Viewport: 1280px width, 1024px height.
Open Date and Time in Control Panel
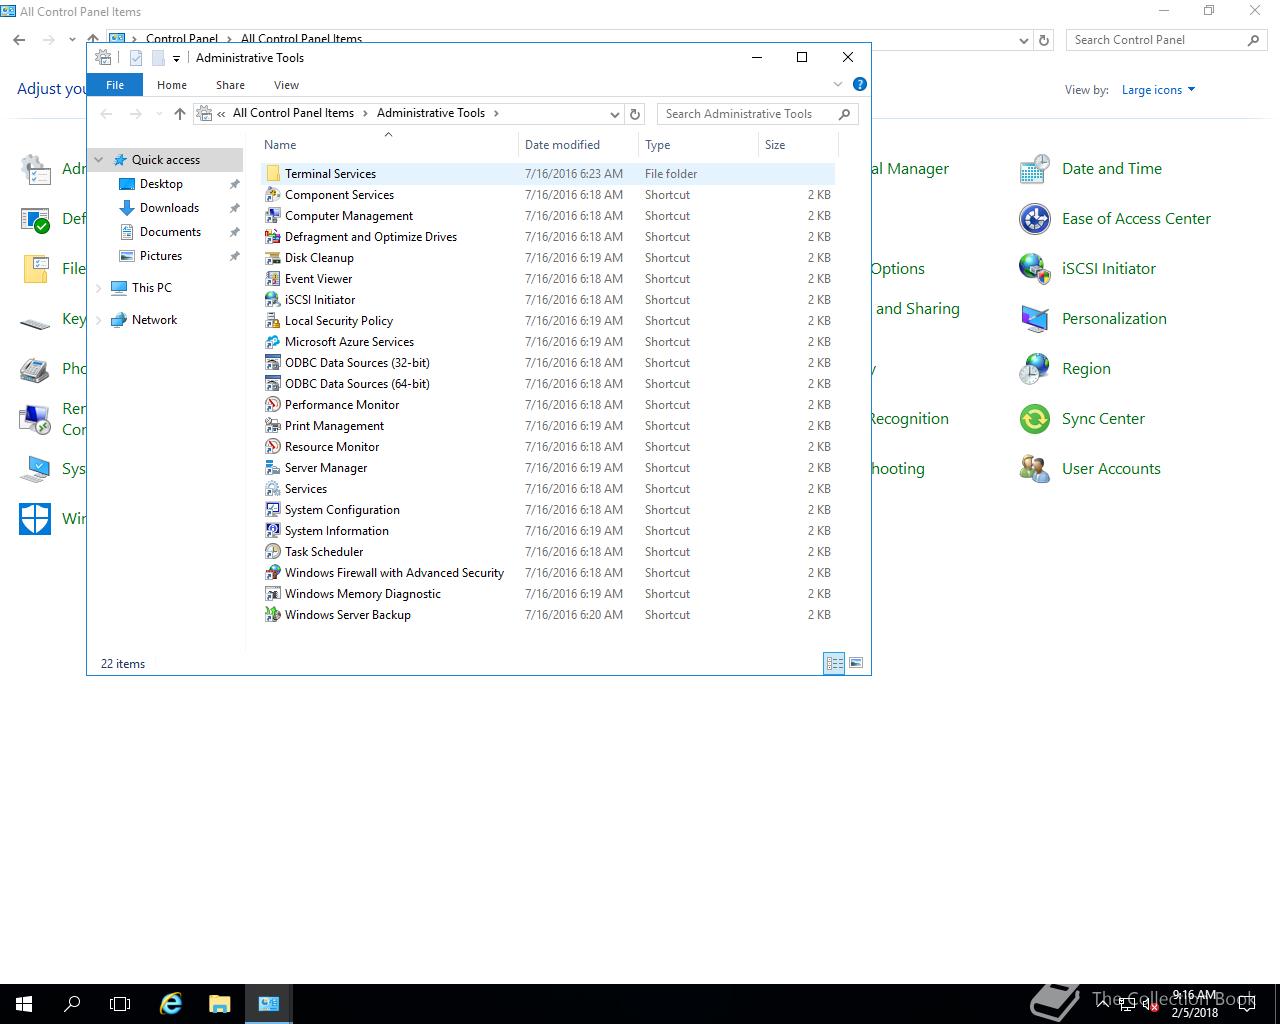[1111, 169]
